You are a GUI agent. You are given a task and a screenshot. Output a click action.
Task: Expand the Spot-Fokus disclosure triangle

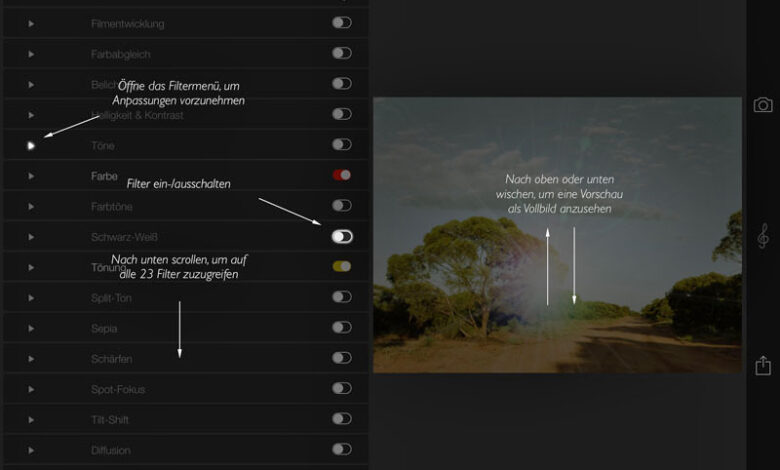(31, 389)
